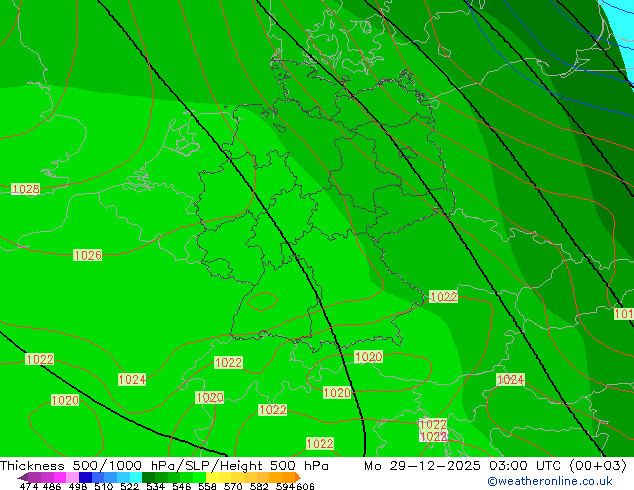Click the orange arrow end of the legend
Screen dimensions: 634x490
[x=298, y=477]
